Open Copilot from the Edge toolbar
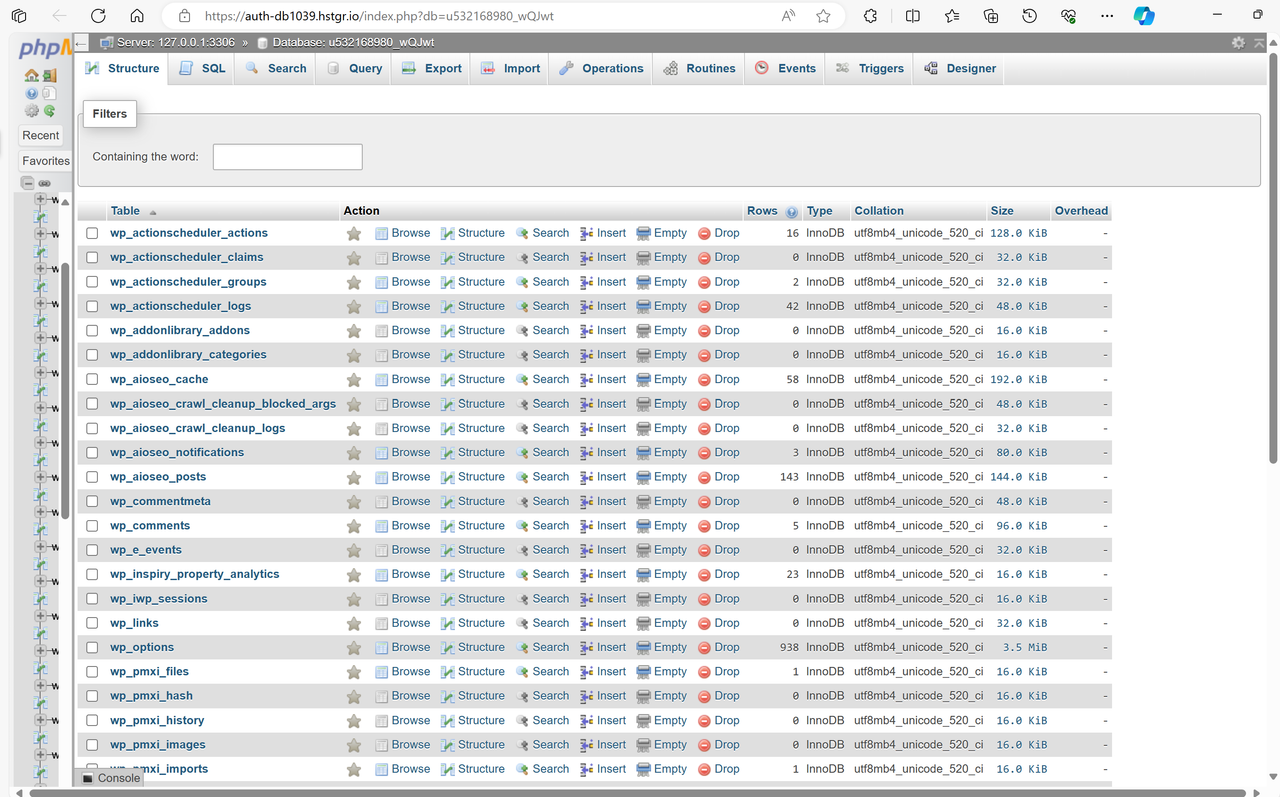The image size is (1280, 797). click(x=1143, y=16)
